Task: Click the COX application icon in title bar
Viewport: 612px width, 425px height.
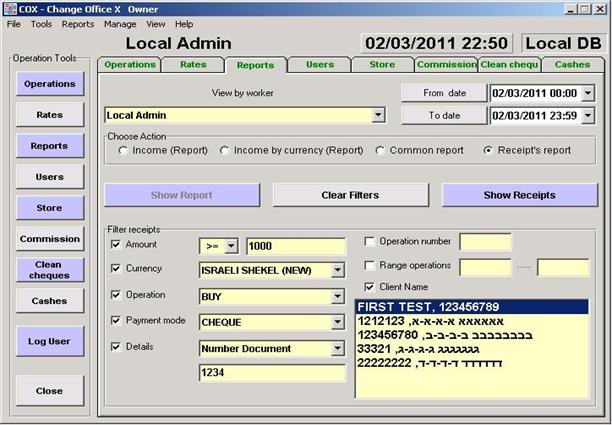Action: coord(10,8)
